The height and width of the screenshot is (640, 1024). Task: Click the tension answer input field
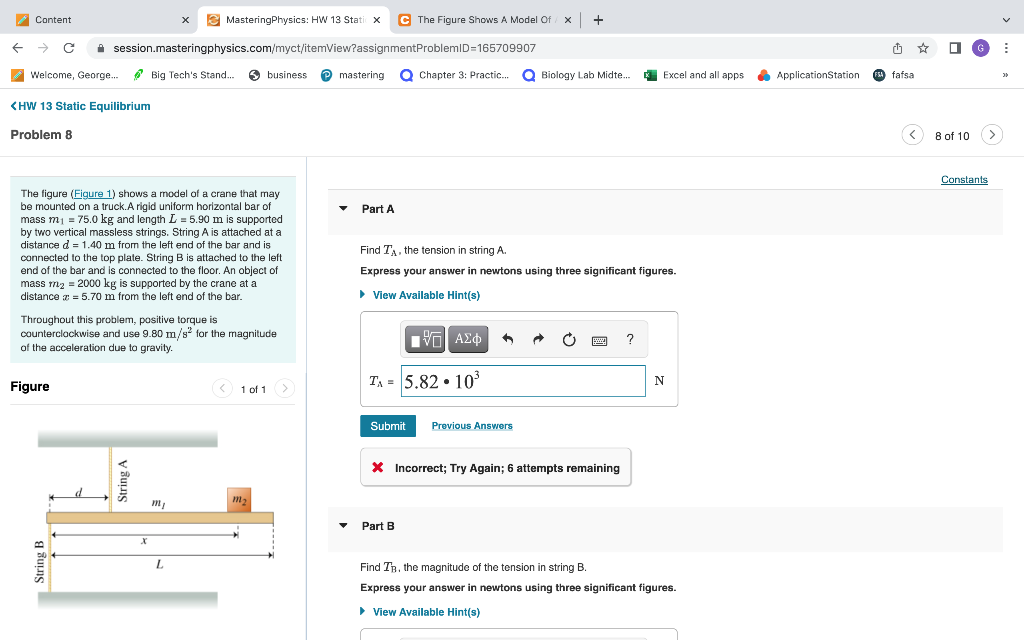point(523,380)
